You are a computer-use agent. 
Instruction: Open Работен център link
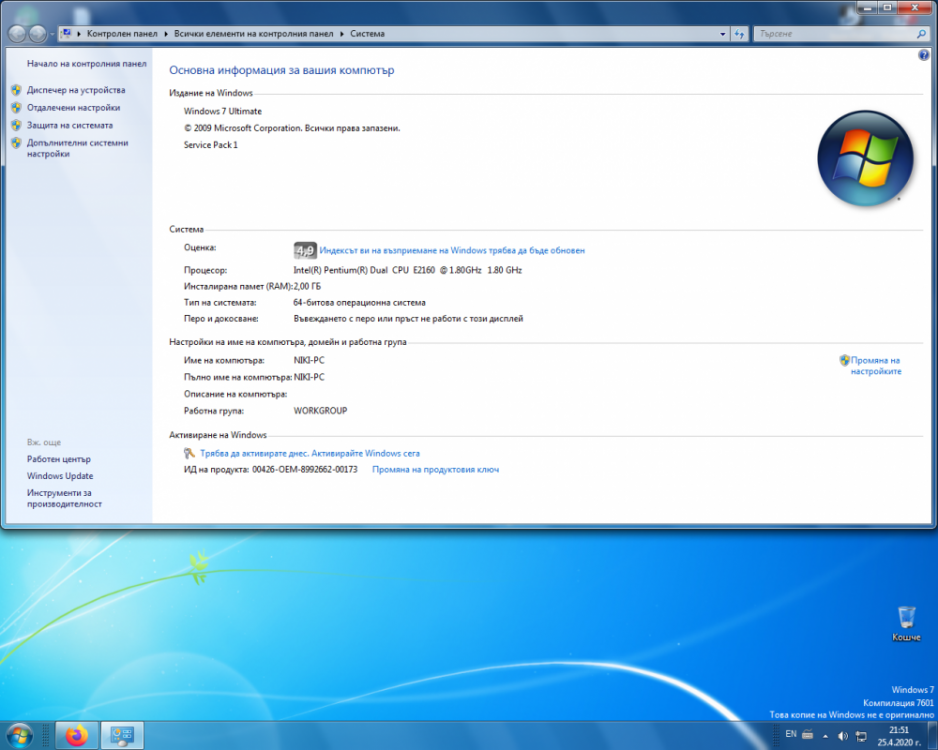59,459
